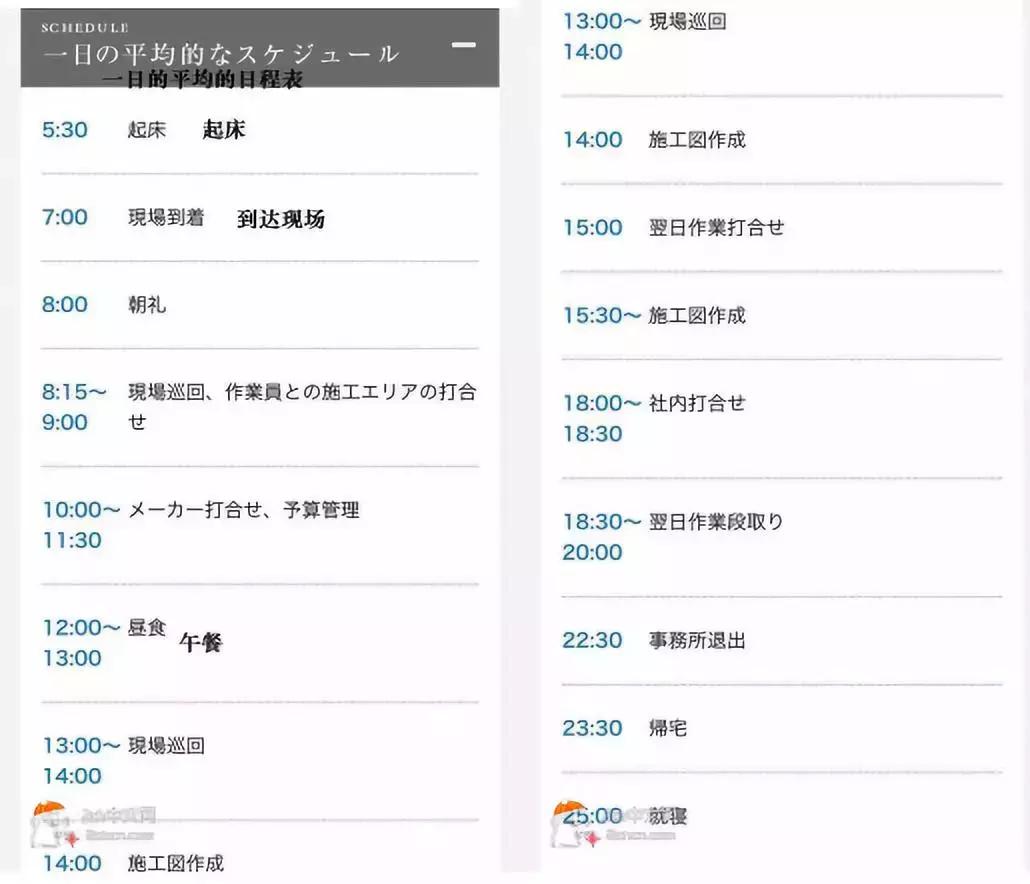Collapse the schedule panel with the minus button
The width and height of the screenshot is (1030, 884).
(x=462, y=45)
